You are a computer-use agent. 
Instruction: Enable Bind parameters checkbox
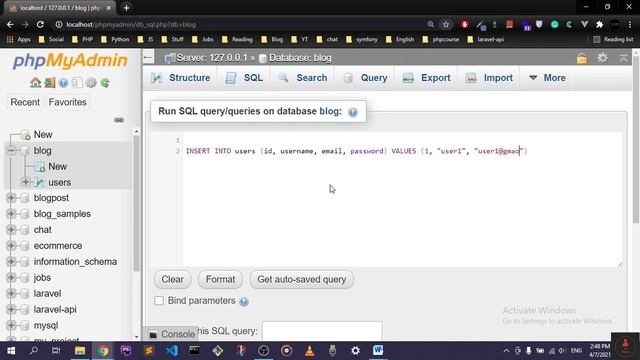click(x=159, y=301)
